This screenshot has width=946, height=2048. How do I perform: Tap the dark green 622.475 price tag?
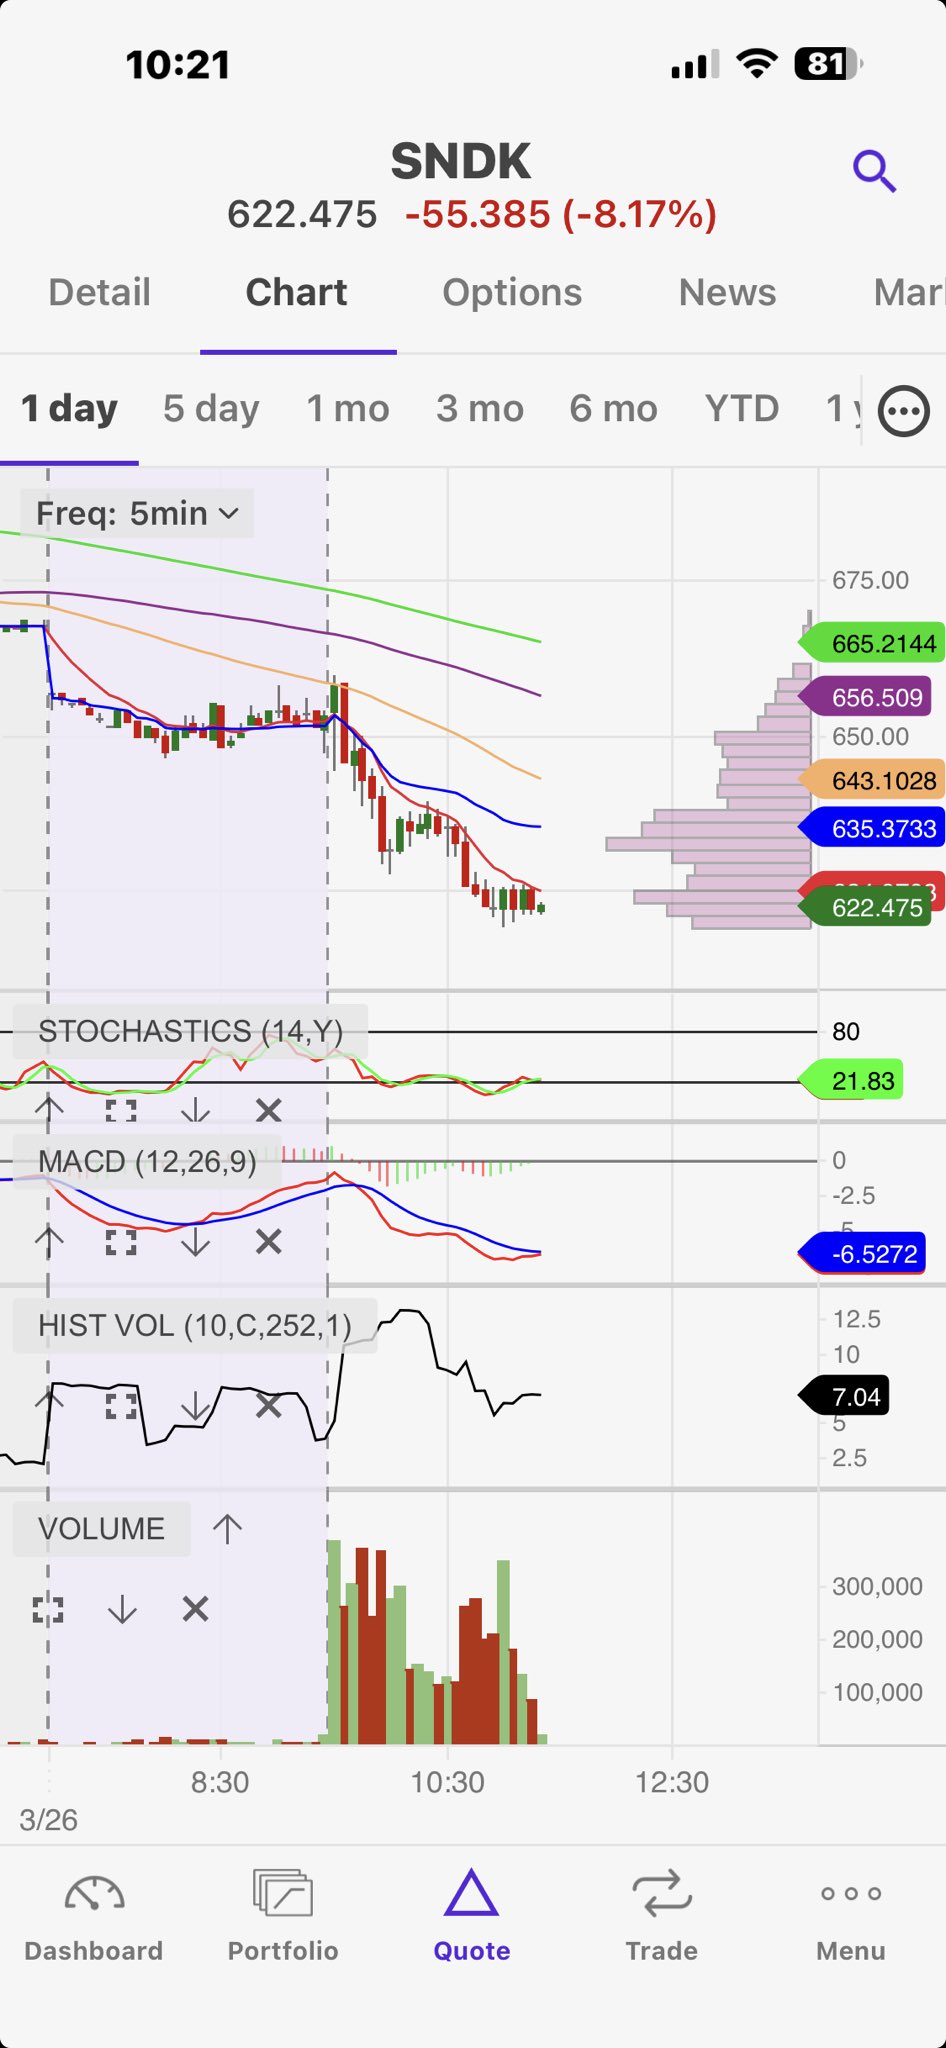point(867,907)
